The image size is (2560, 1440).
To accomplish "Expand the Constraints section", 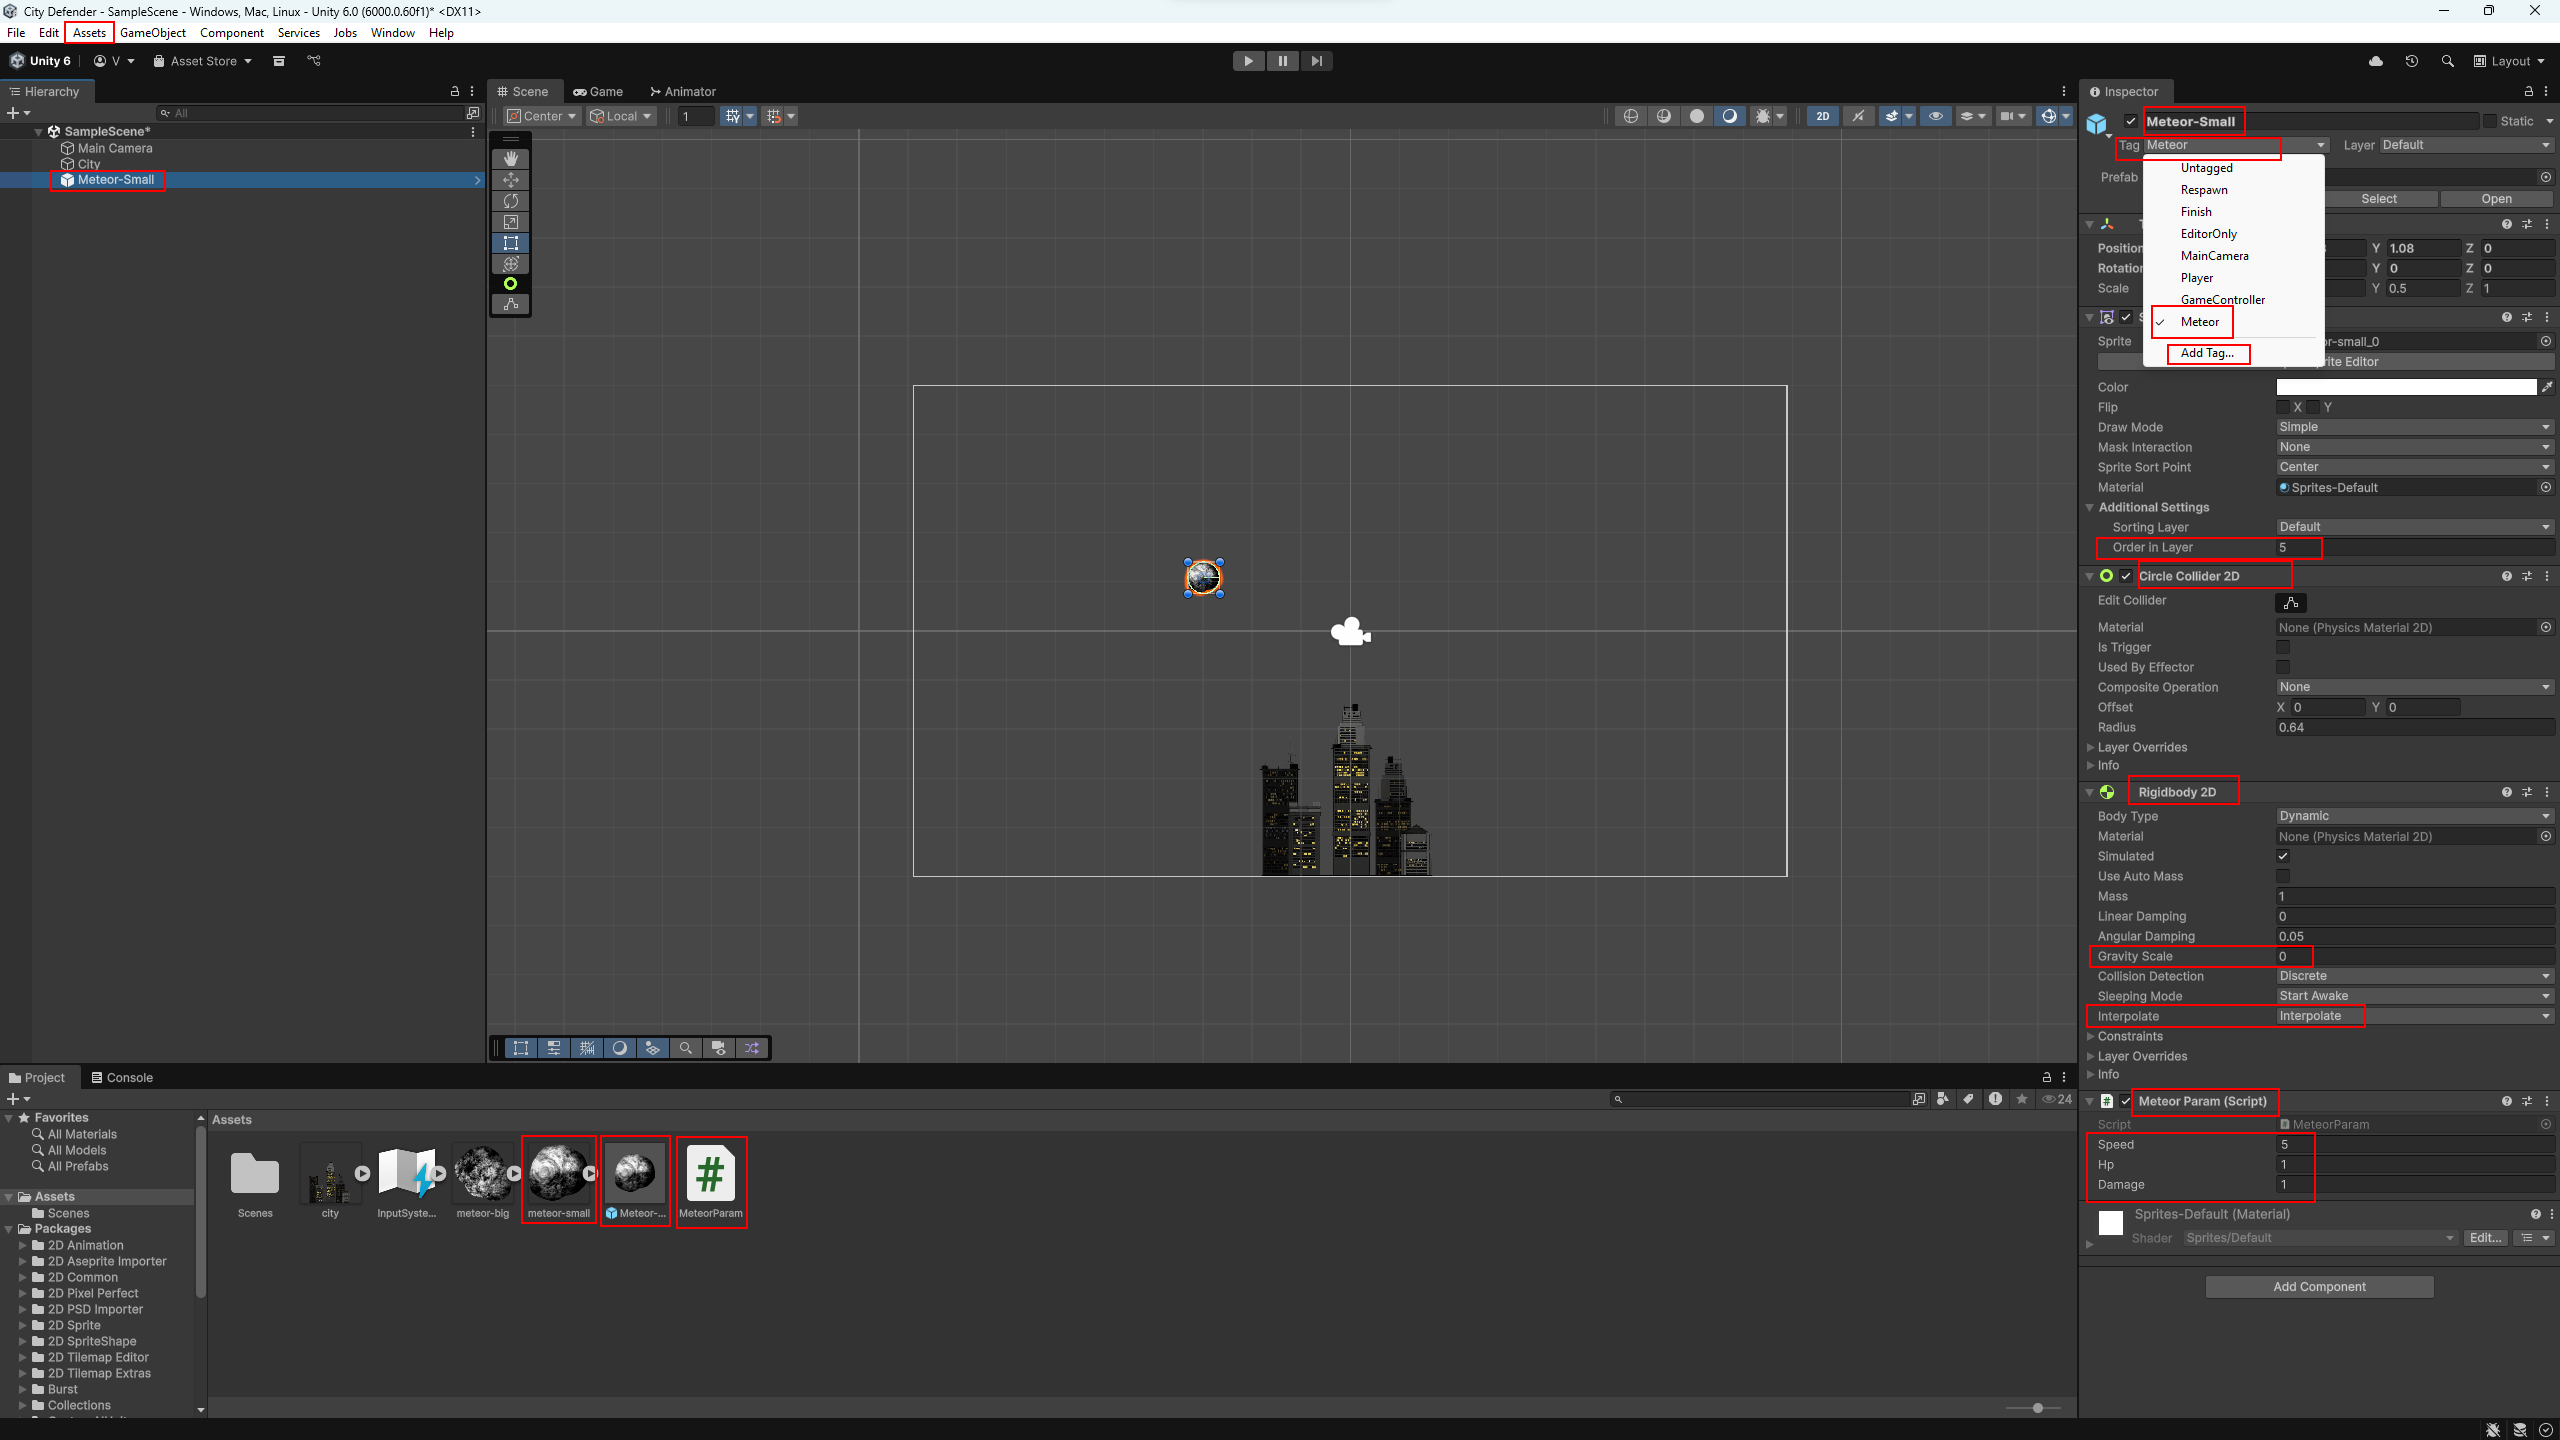I will pyautogui.click(x=2129, y=1036).
